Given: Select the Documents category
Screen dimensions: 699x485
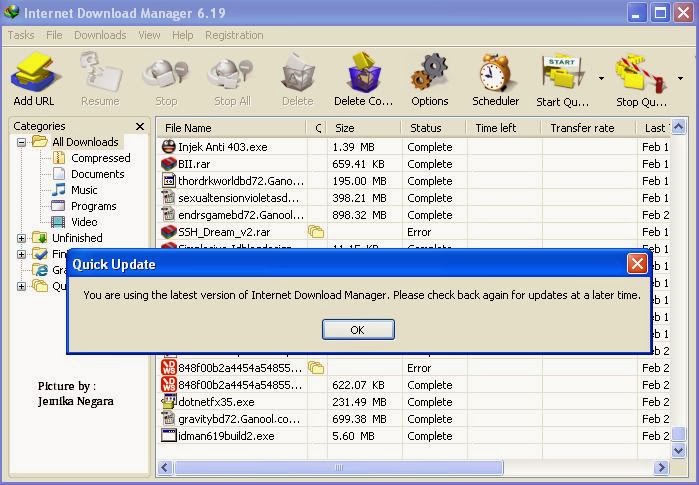Looking at the screenshot, I should pos(97,174).
